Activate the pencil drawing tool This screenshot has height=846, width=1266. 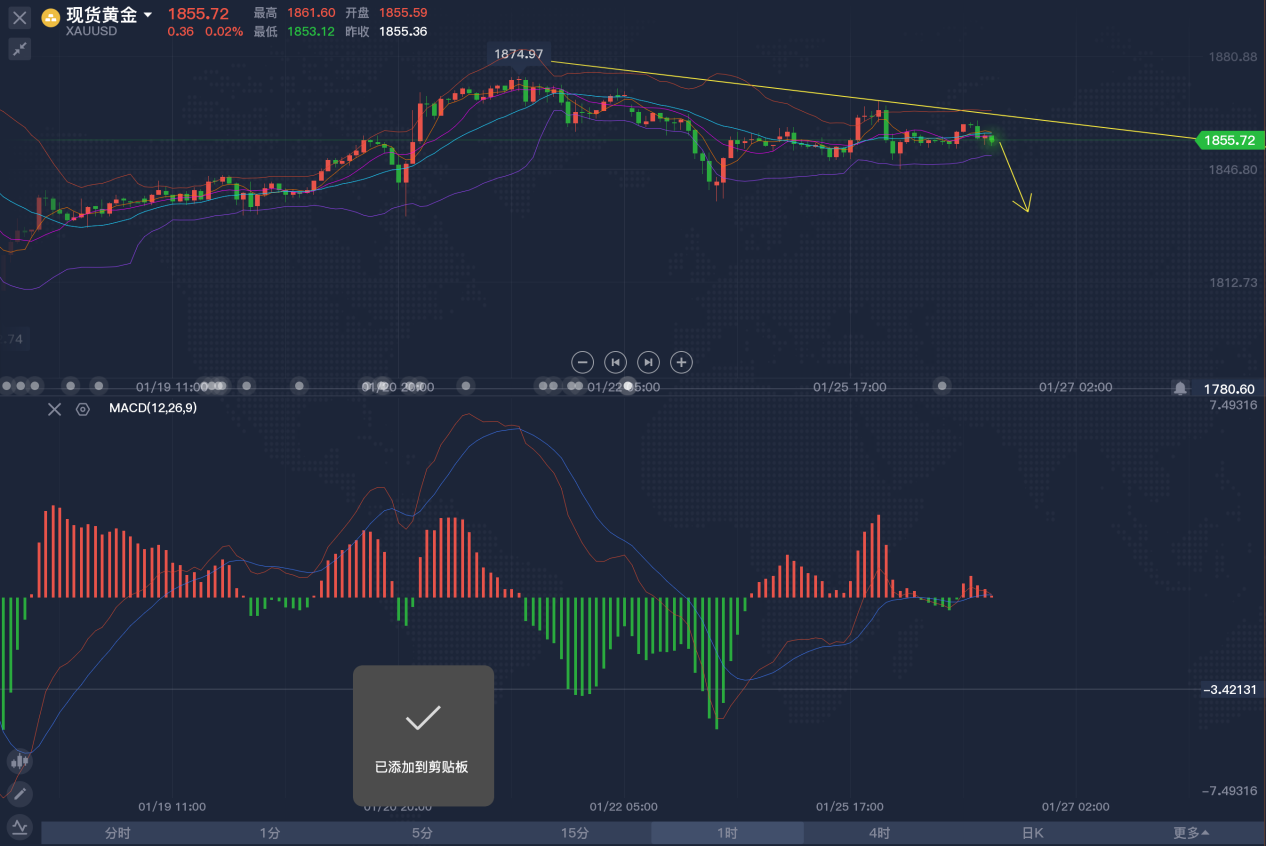(20, 794)
